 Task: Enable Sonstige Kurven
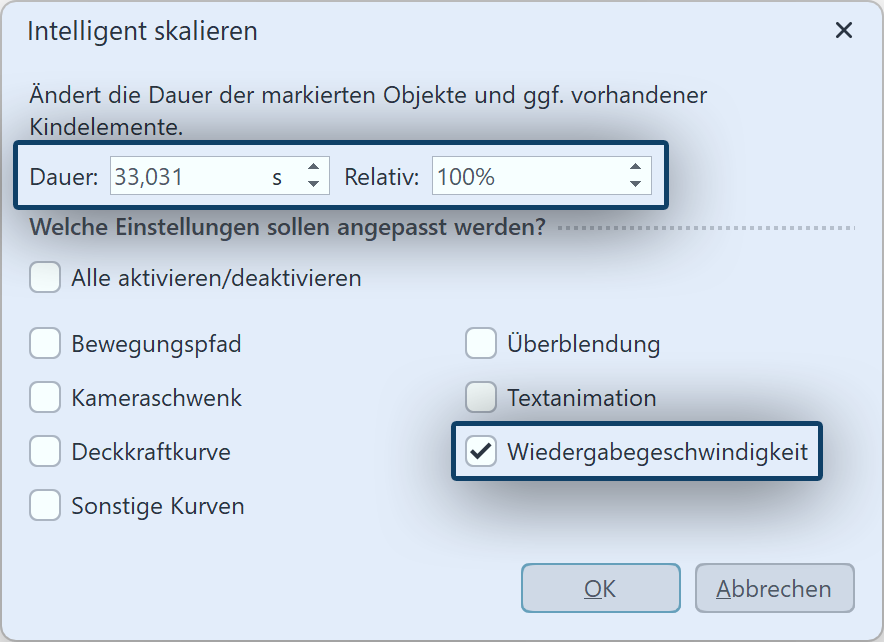point(45,506)
